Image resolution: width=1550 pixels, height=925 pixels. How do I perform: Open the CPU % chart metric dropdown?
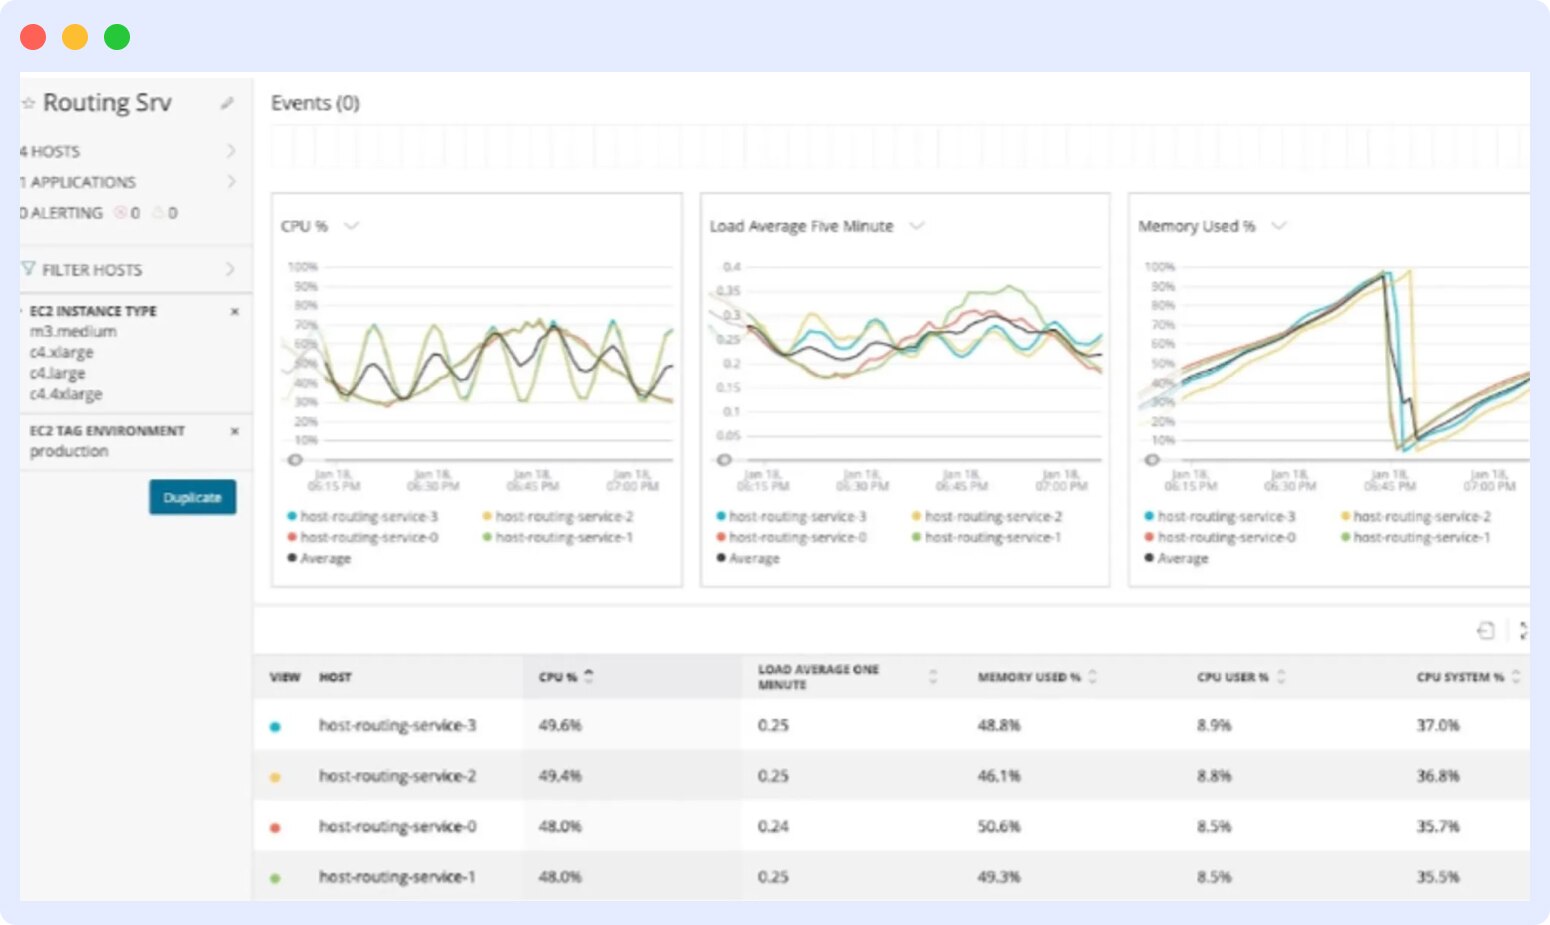point(349,226)
